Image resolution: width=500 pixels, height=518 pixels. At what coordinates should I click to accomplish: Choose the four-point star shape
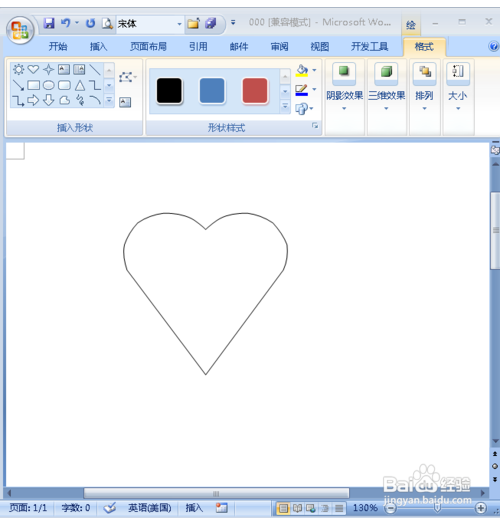pos(49,69)
